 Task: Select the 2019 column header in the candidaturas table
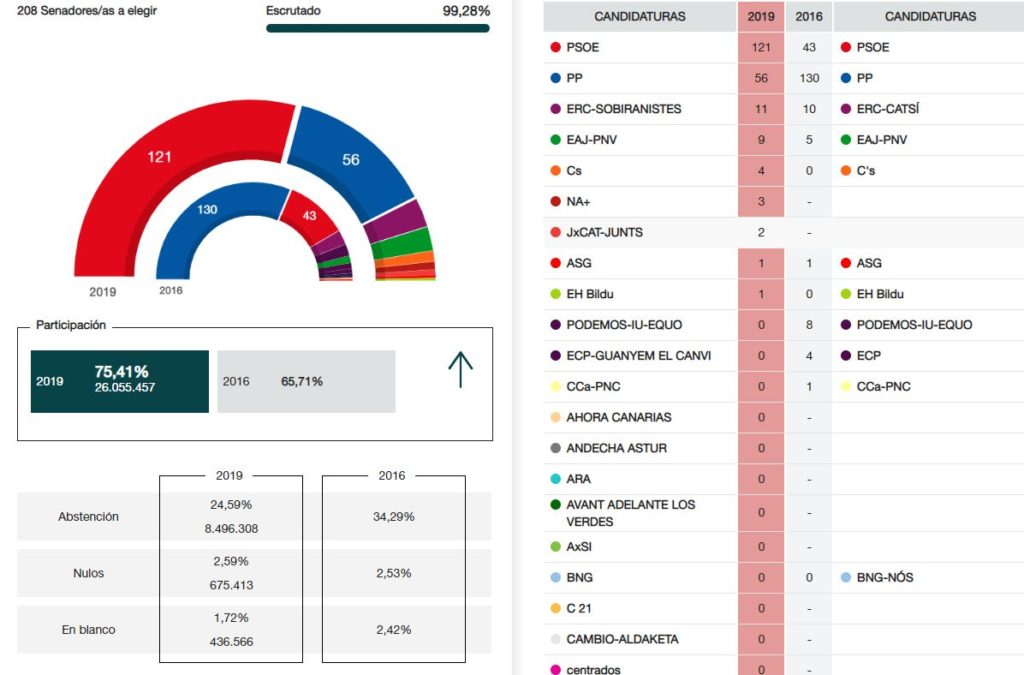tap(761, 17)
